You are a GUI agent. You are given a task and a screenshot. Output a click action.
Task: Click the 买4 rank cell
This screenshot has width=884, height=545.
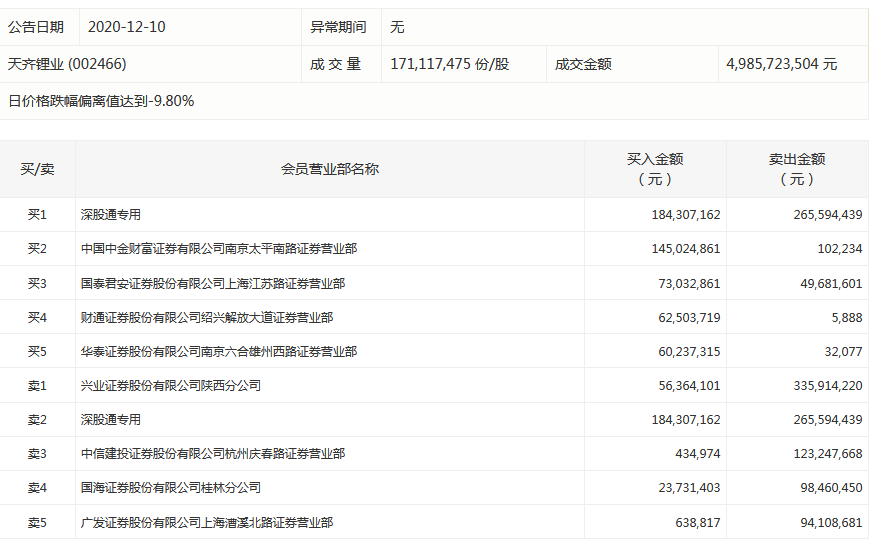click(x=37, y=318)
